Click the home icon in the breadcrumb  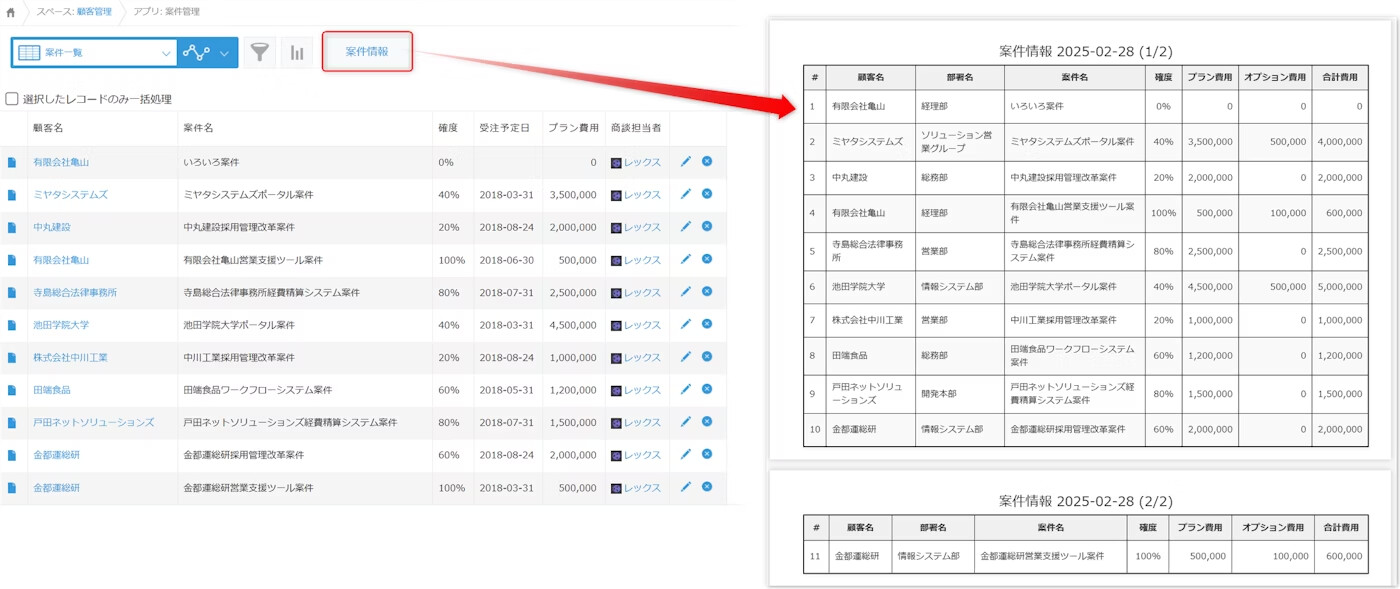tap(11, 12)
